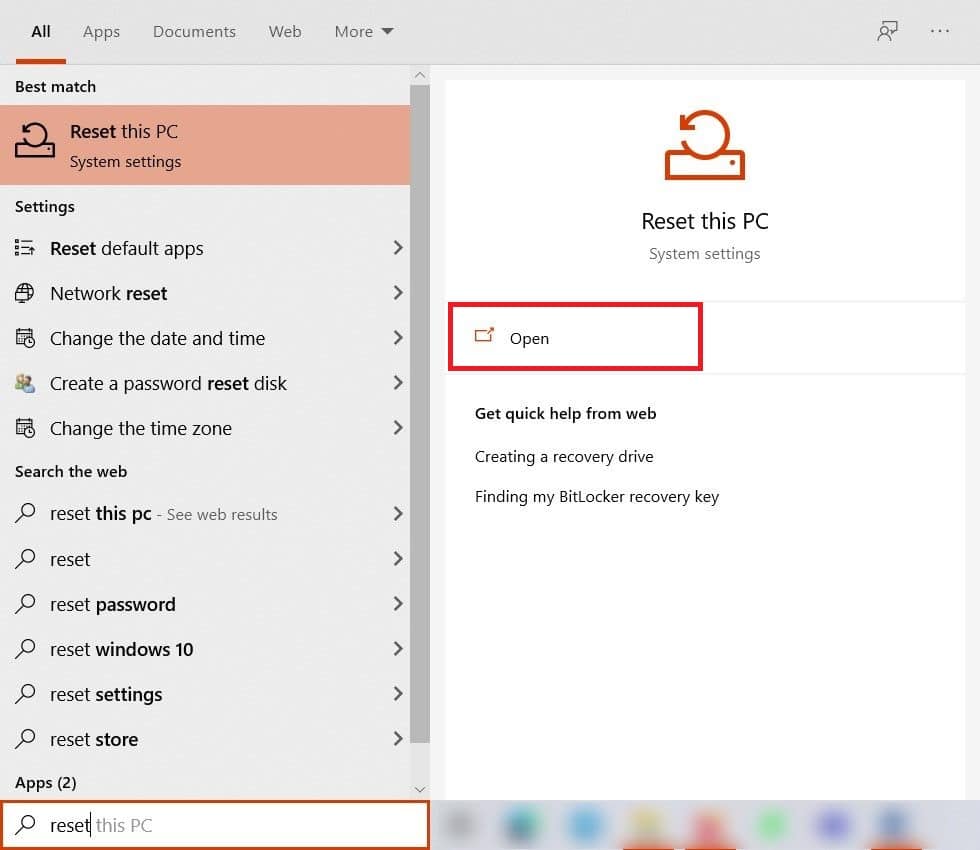The width and height of the screenshot is (980, 850).
Task: Open the three-dot options menu
Action: coord(940,31)
